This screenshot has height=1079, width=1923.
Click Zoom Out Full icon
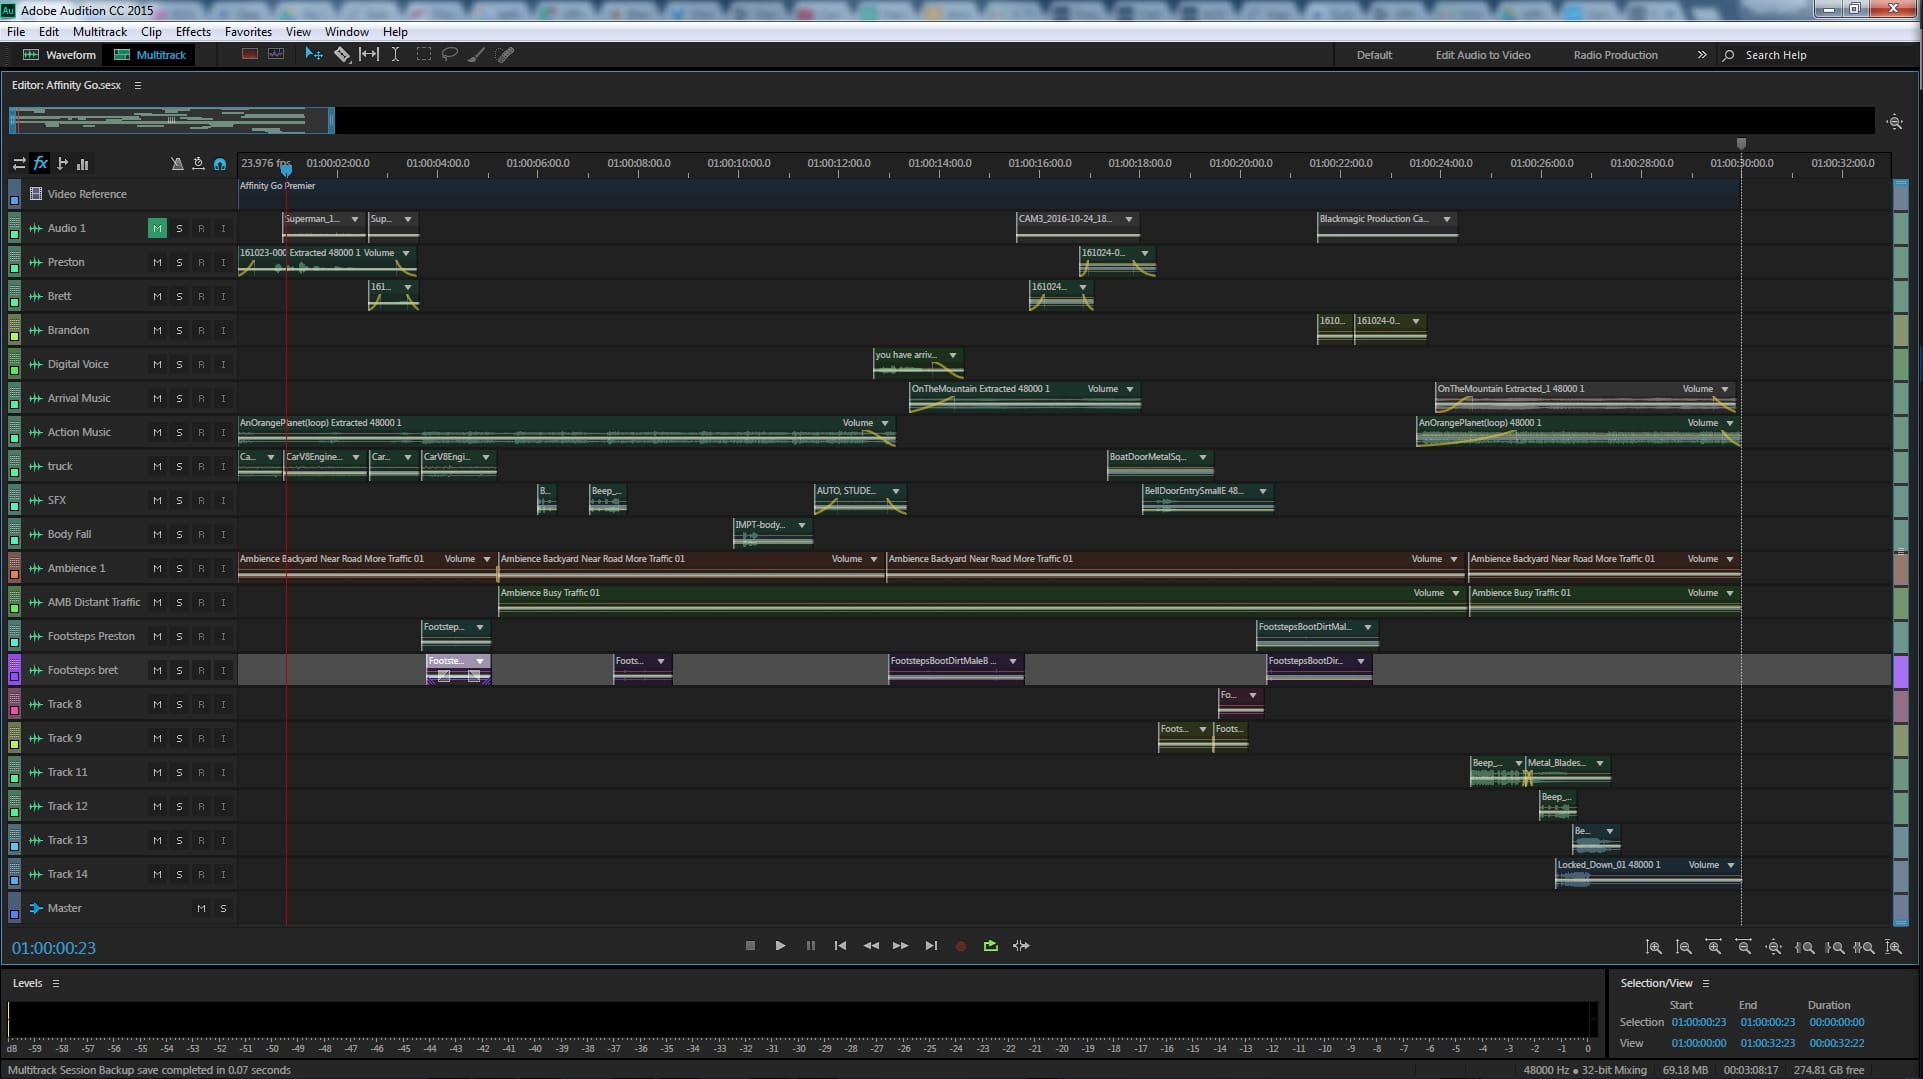(1774, 947)
